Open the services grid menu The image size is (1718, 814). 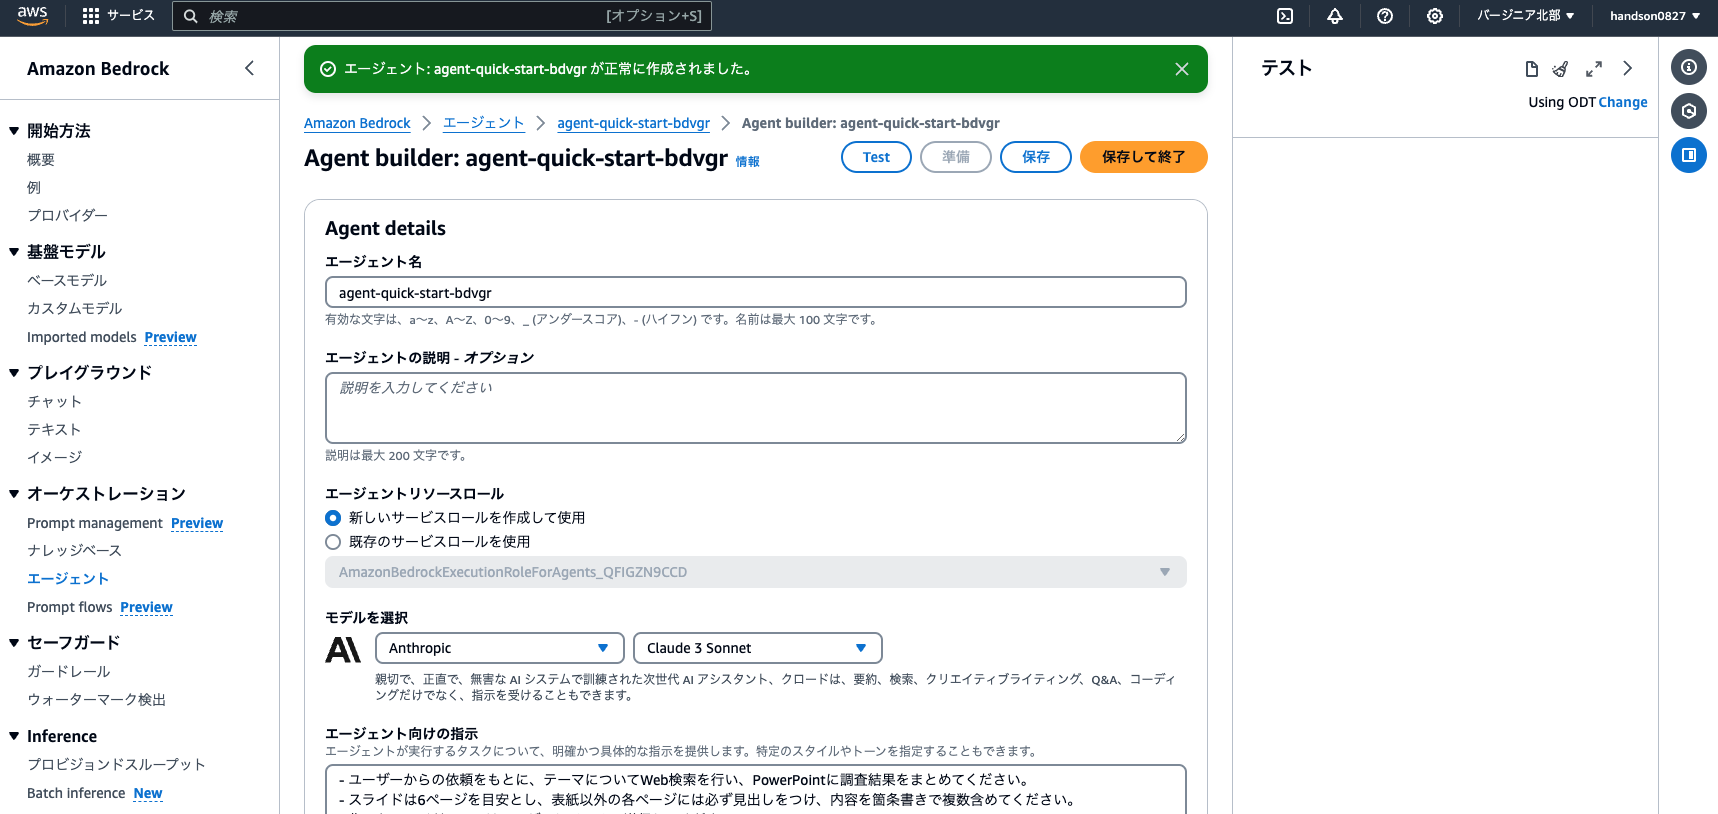coord(91,16)
